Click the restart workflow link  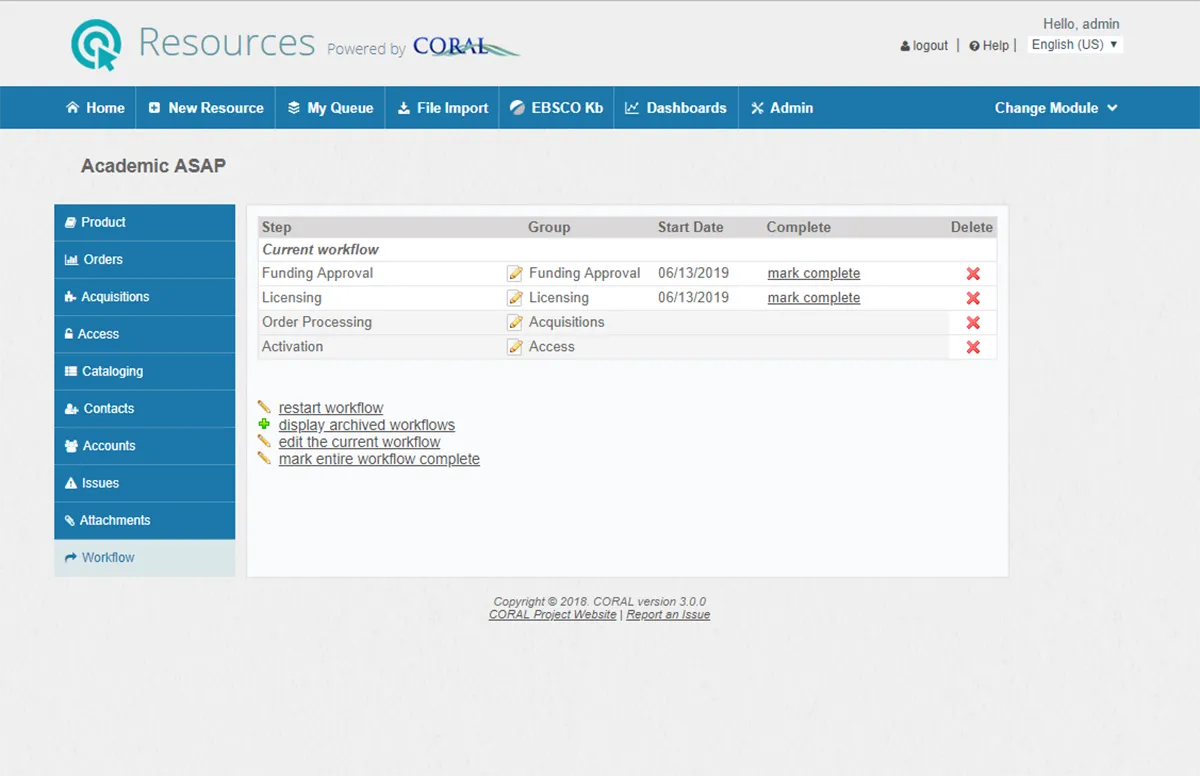[331, 408]
